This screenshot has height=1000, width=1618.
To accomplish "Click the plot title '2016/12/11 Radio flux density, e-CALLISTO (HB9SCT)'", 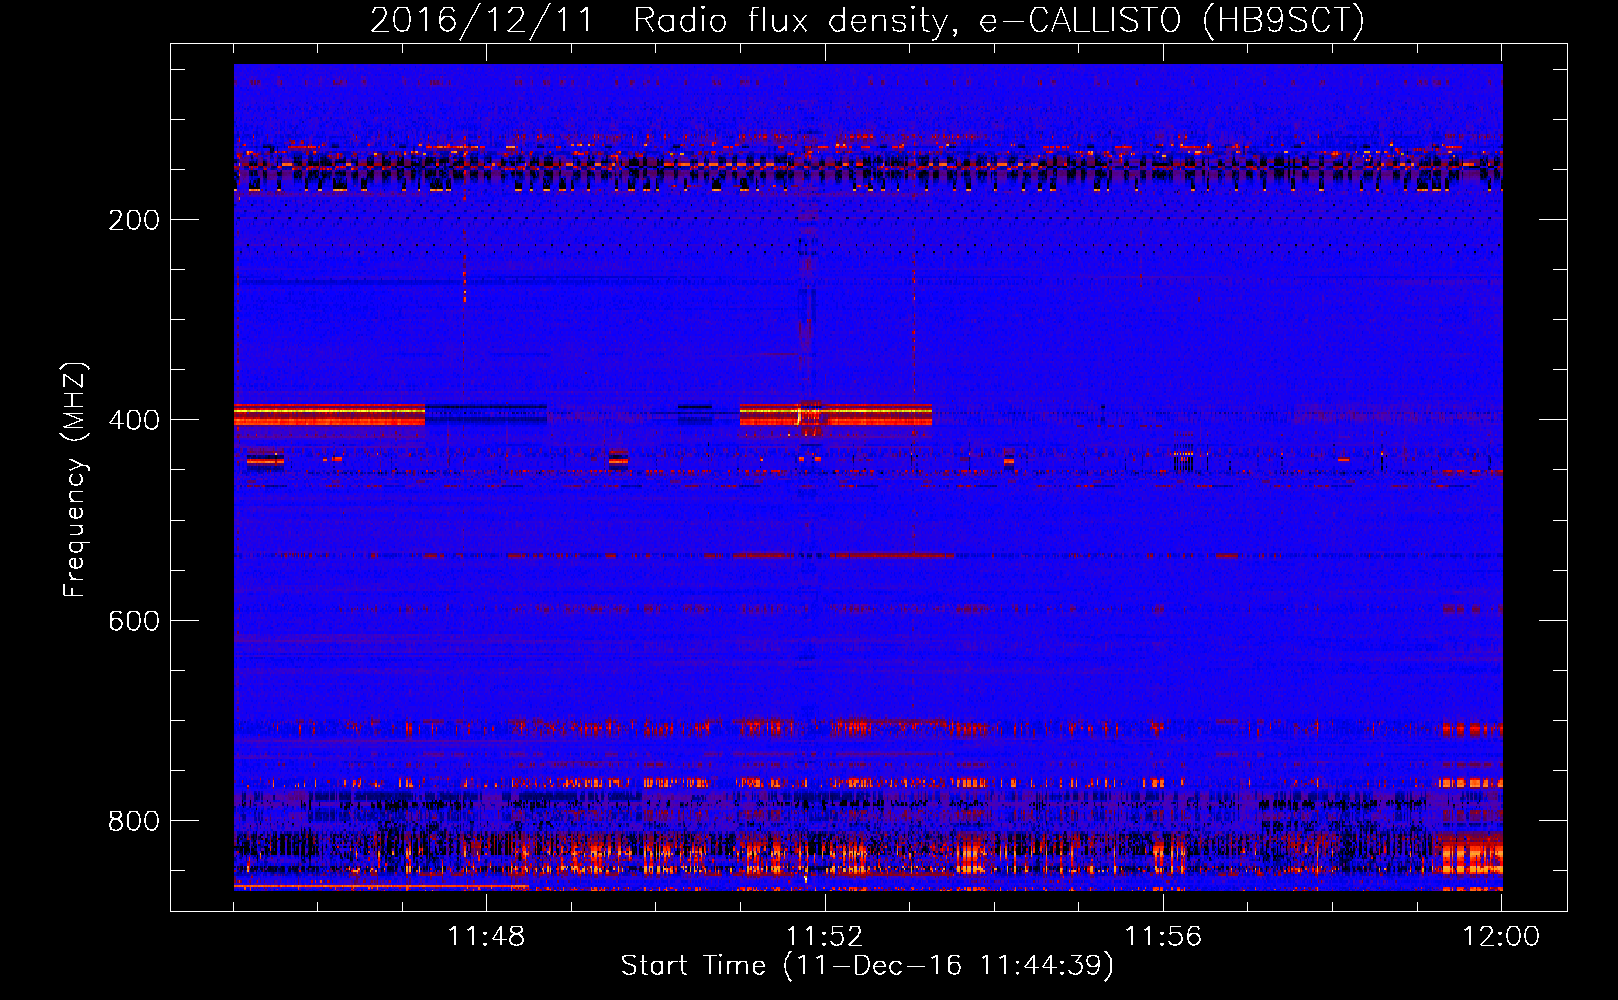I will click(867, 20).
